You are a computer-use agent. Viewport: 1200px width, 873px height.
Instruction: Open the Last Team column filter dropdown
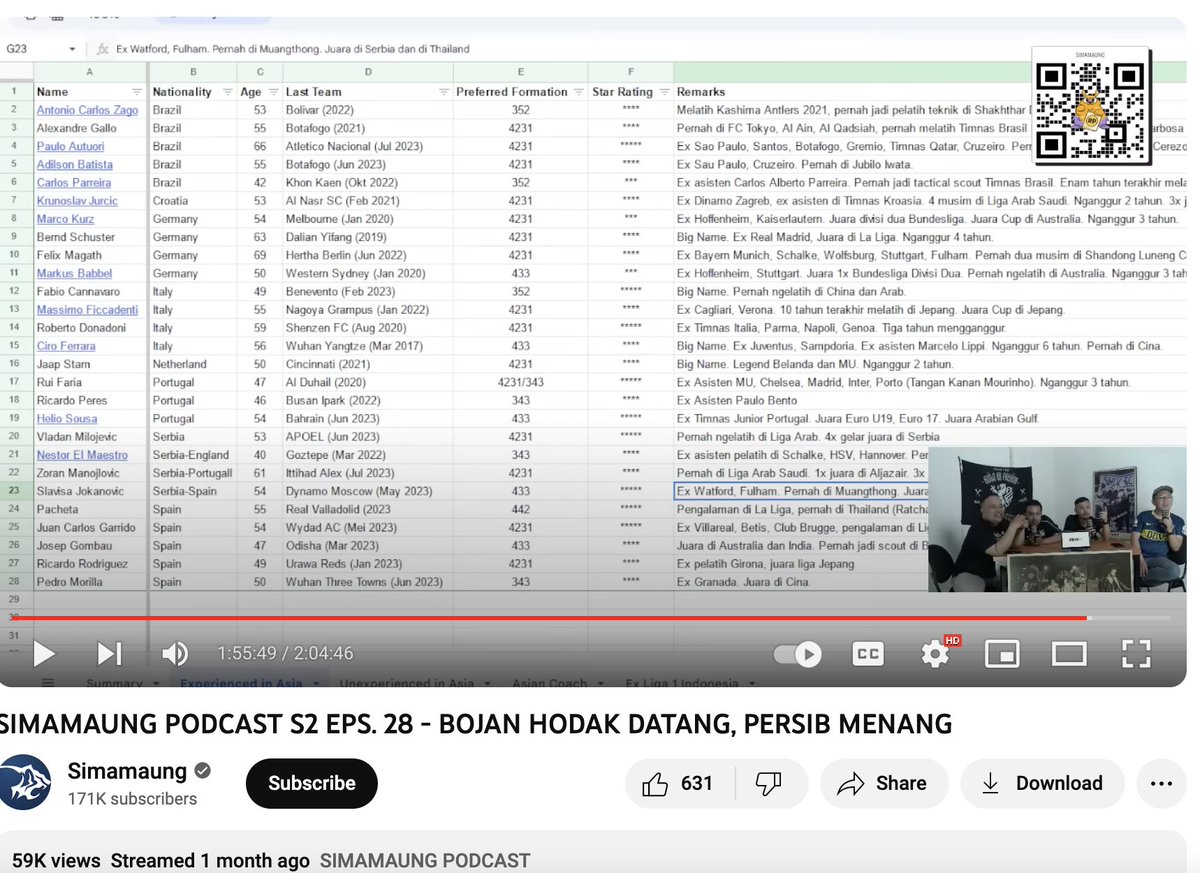(443, 92)
